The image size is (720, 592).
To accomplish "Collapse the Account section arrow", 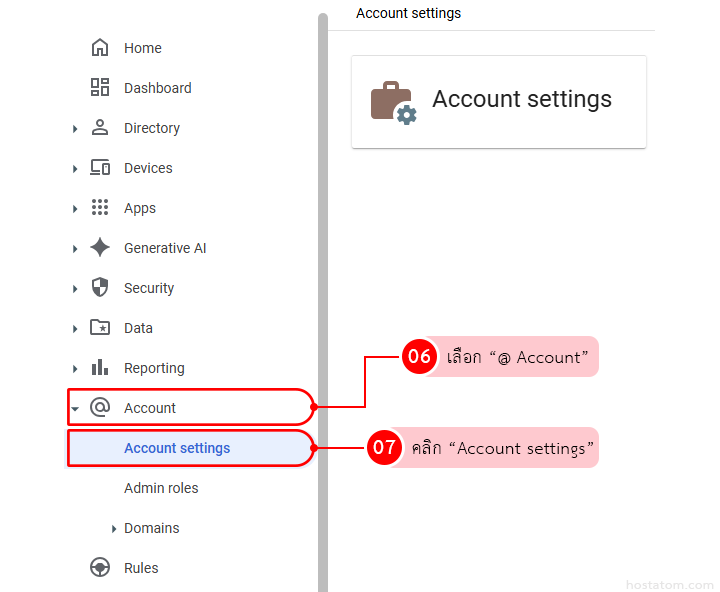I will point(75,409).
